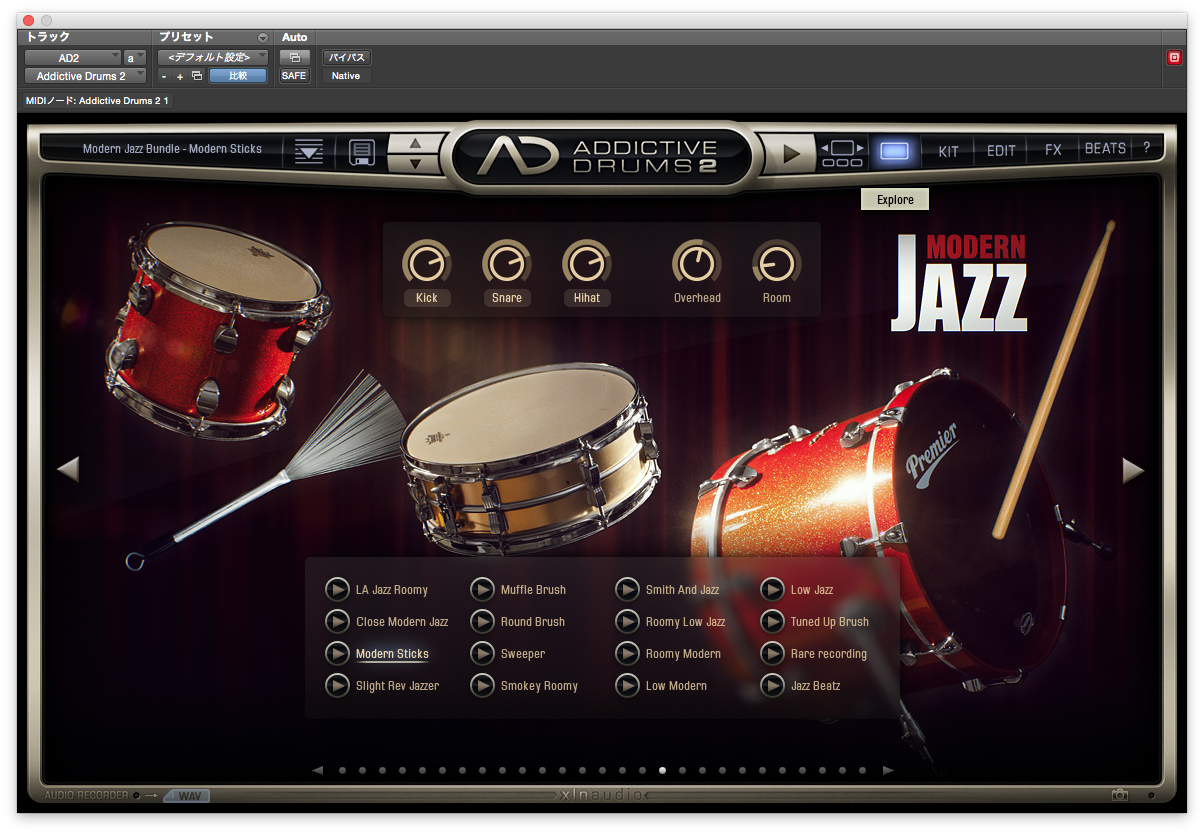Click the plus next preset button

[180, 76]
